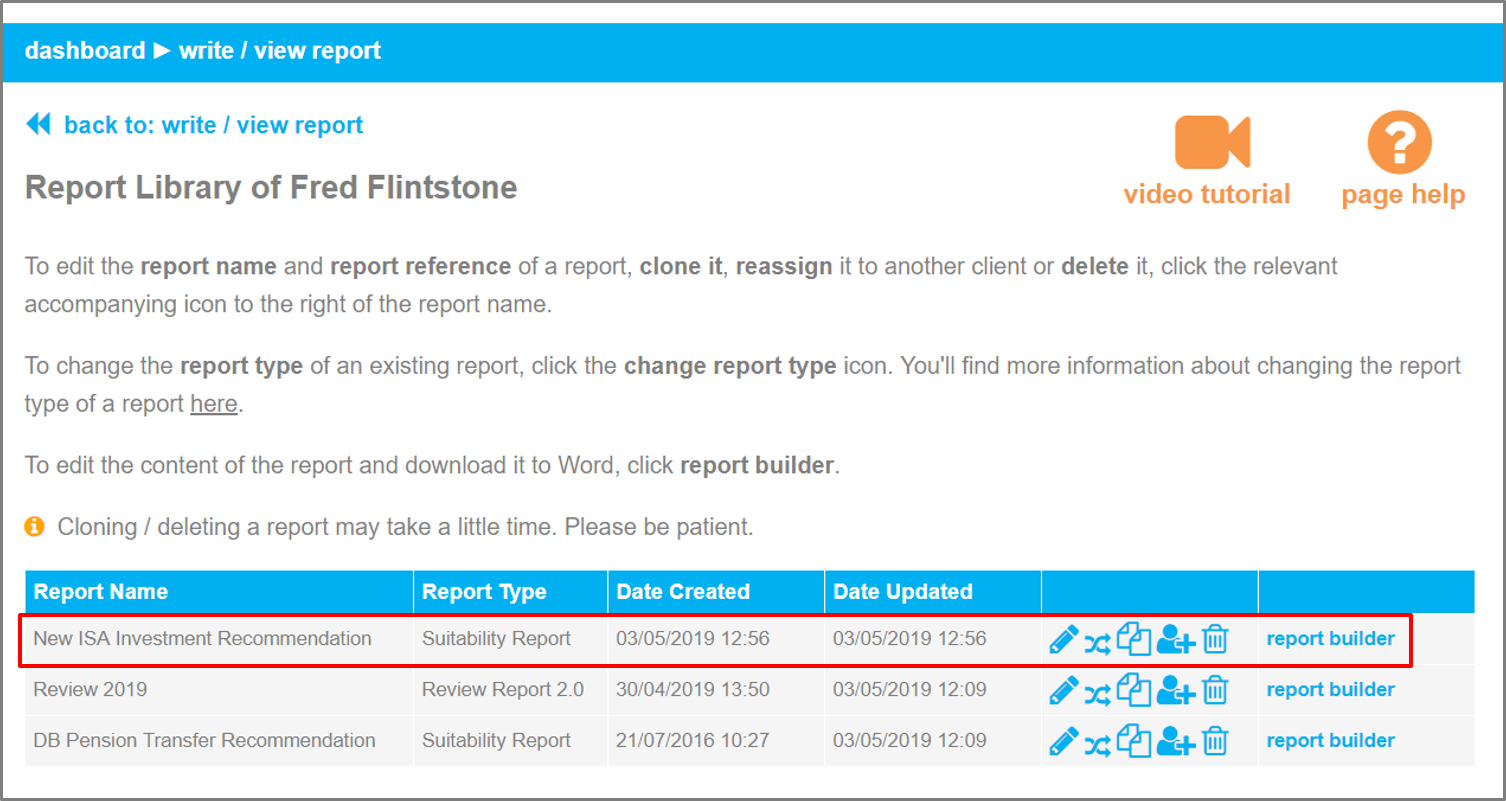This screenshot has height=801, width=1506.
Task: Reassign "DB Pension Transfer Recommendation" using the person icon
Action: click(1176, 740)
